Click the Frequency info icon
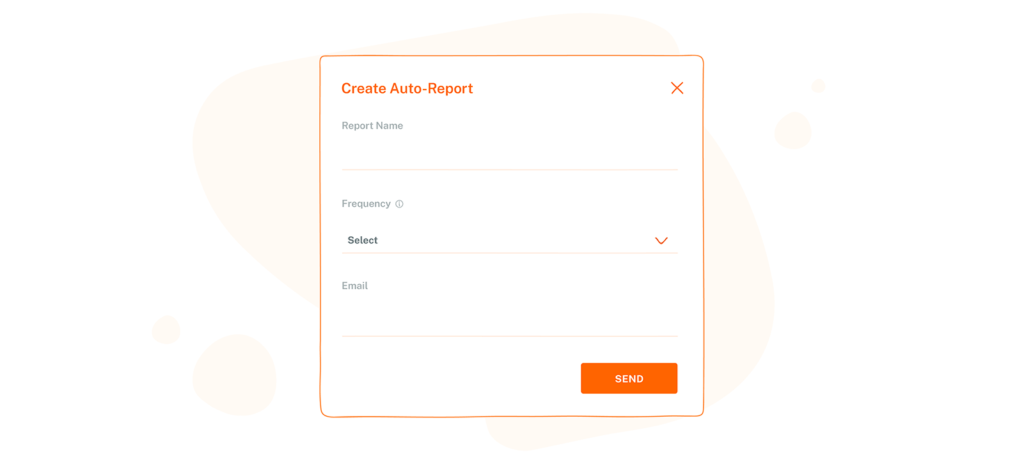 click(399, 204)
